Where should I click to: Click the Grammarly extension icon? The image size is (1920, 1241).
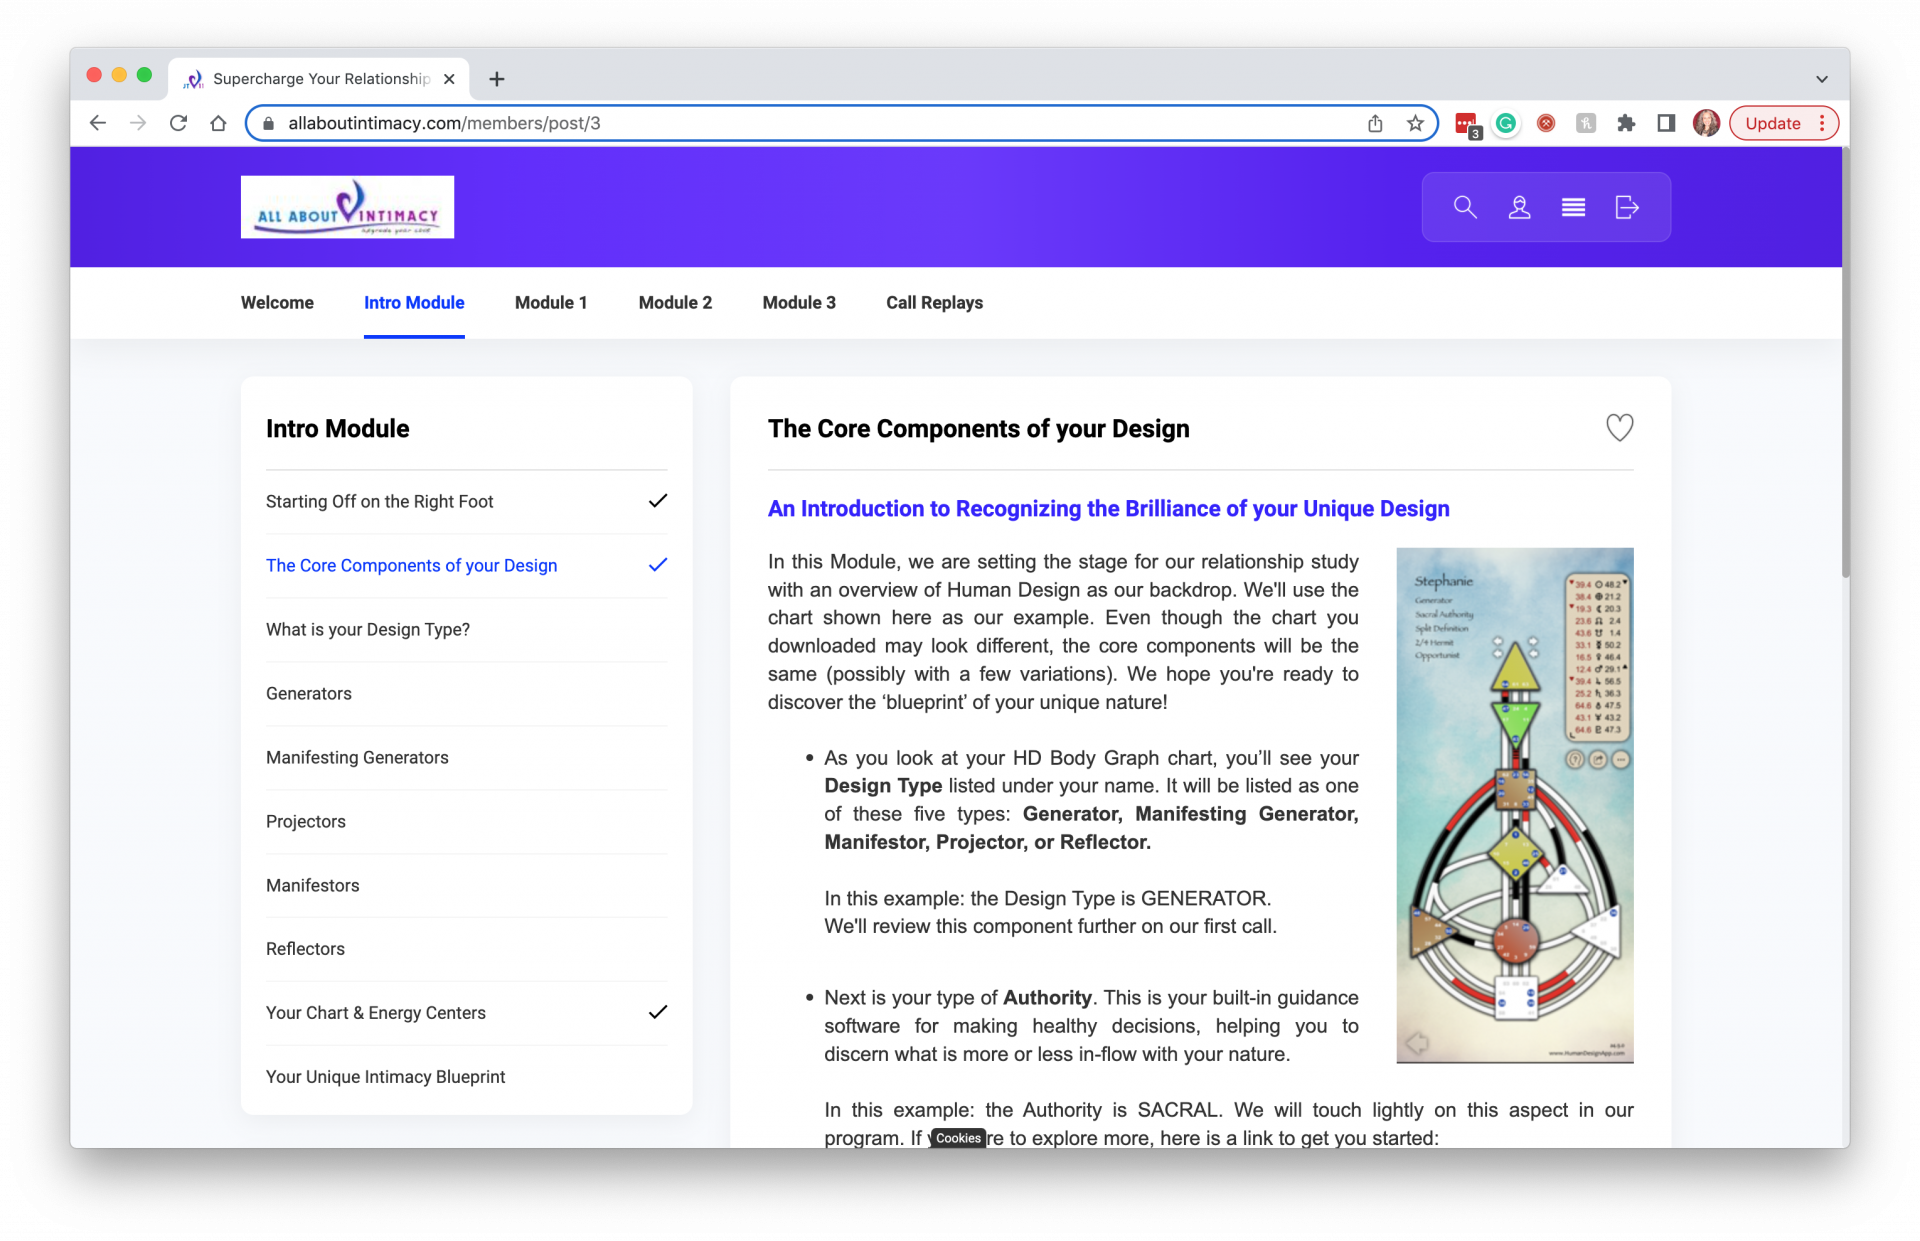pyautogui.click(x=1506, y=123)
